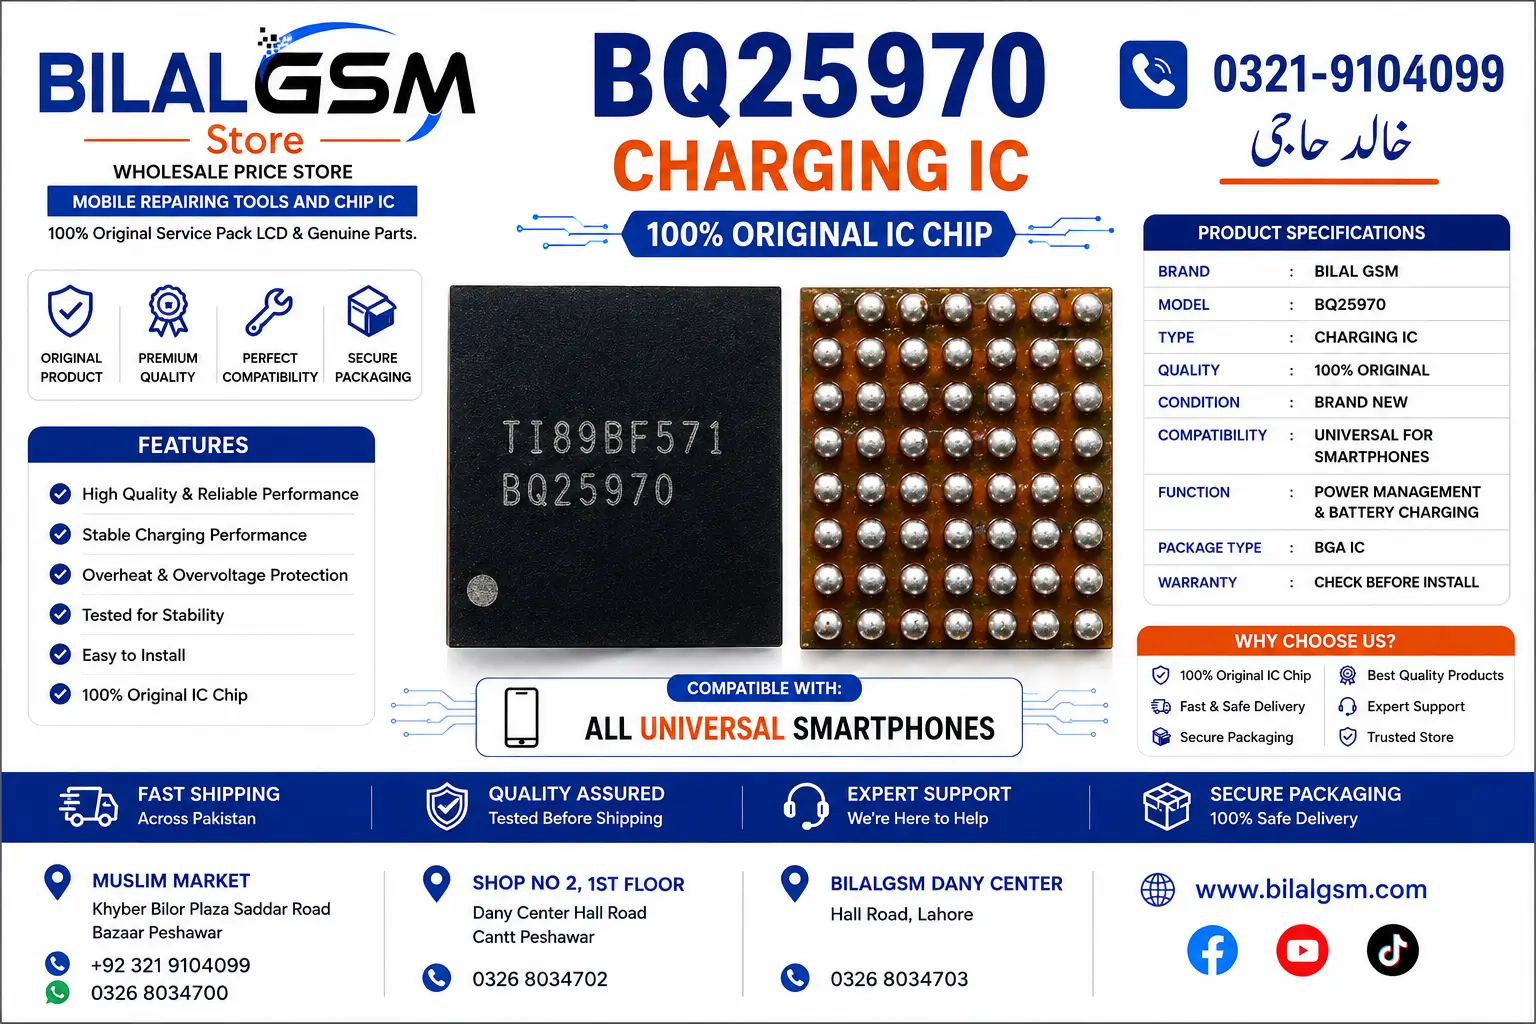
Task: Click the checkmark beside Overheat & Overvoltage Protection
Action: (60, 574)
